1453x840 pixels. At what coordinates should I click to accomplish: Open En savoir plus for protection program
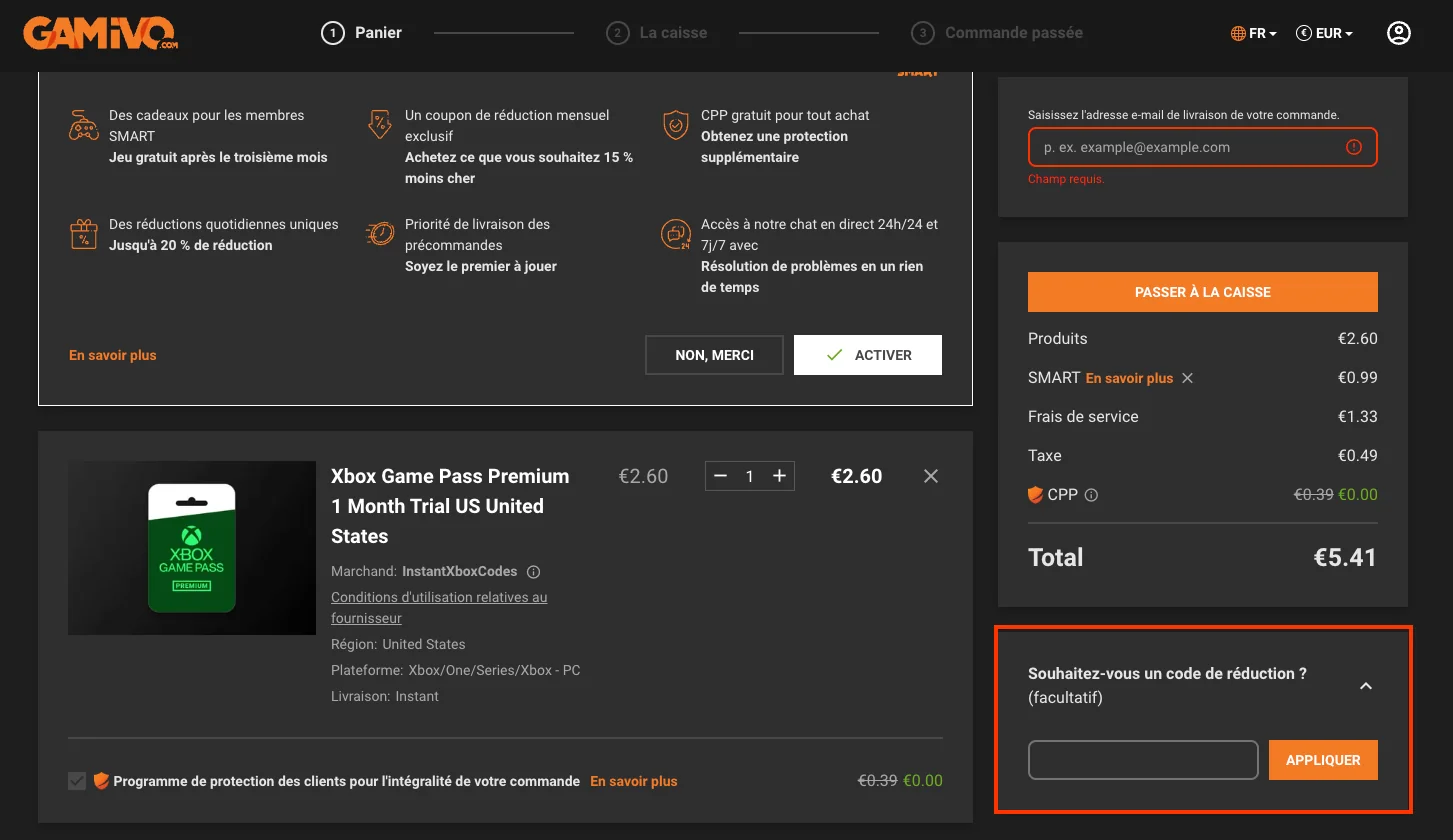[634, 781]
